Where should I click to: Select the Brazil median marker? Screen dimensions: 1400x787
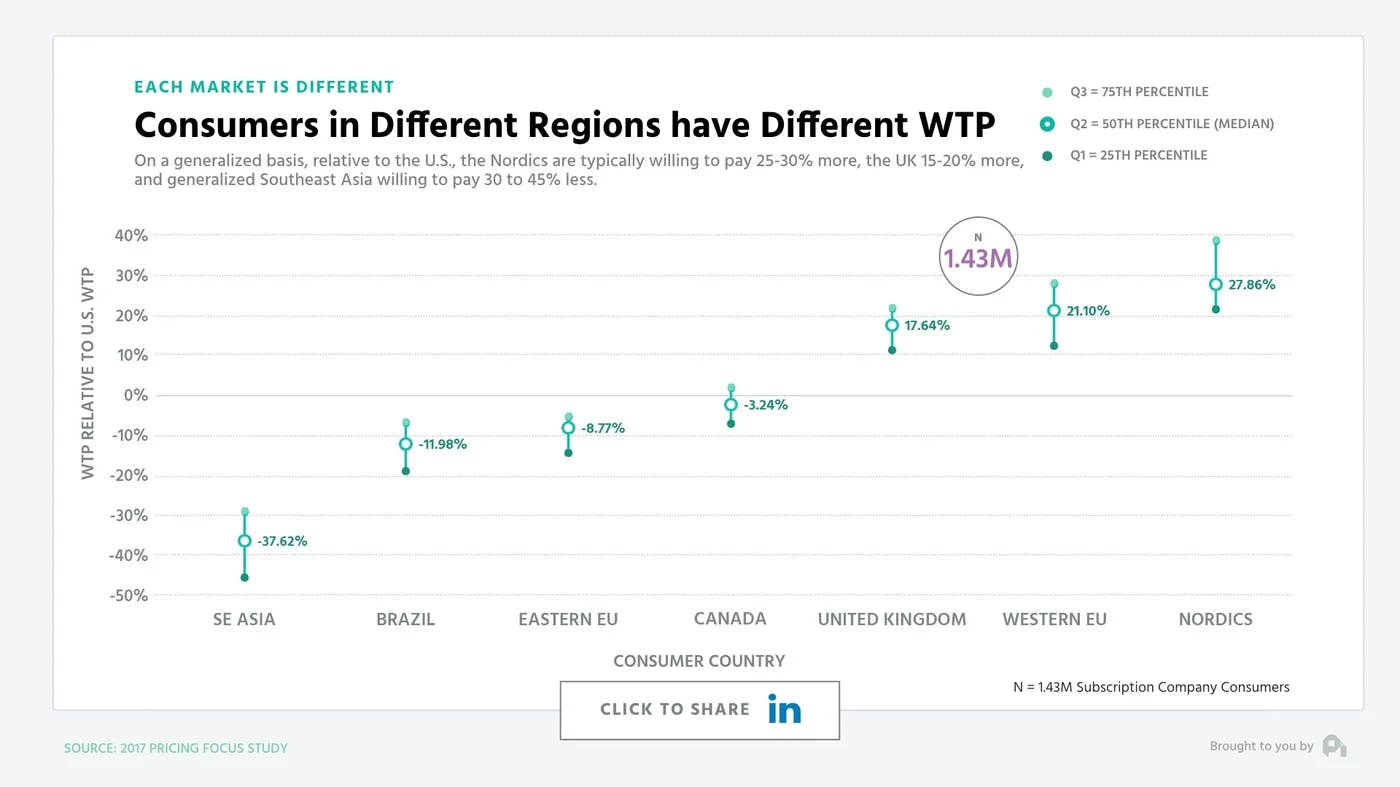coord(406,444)
